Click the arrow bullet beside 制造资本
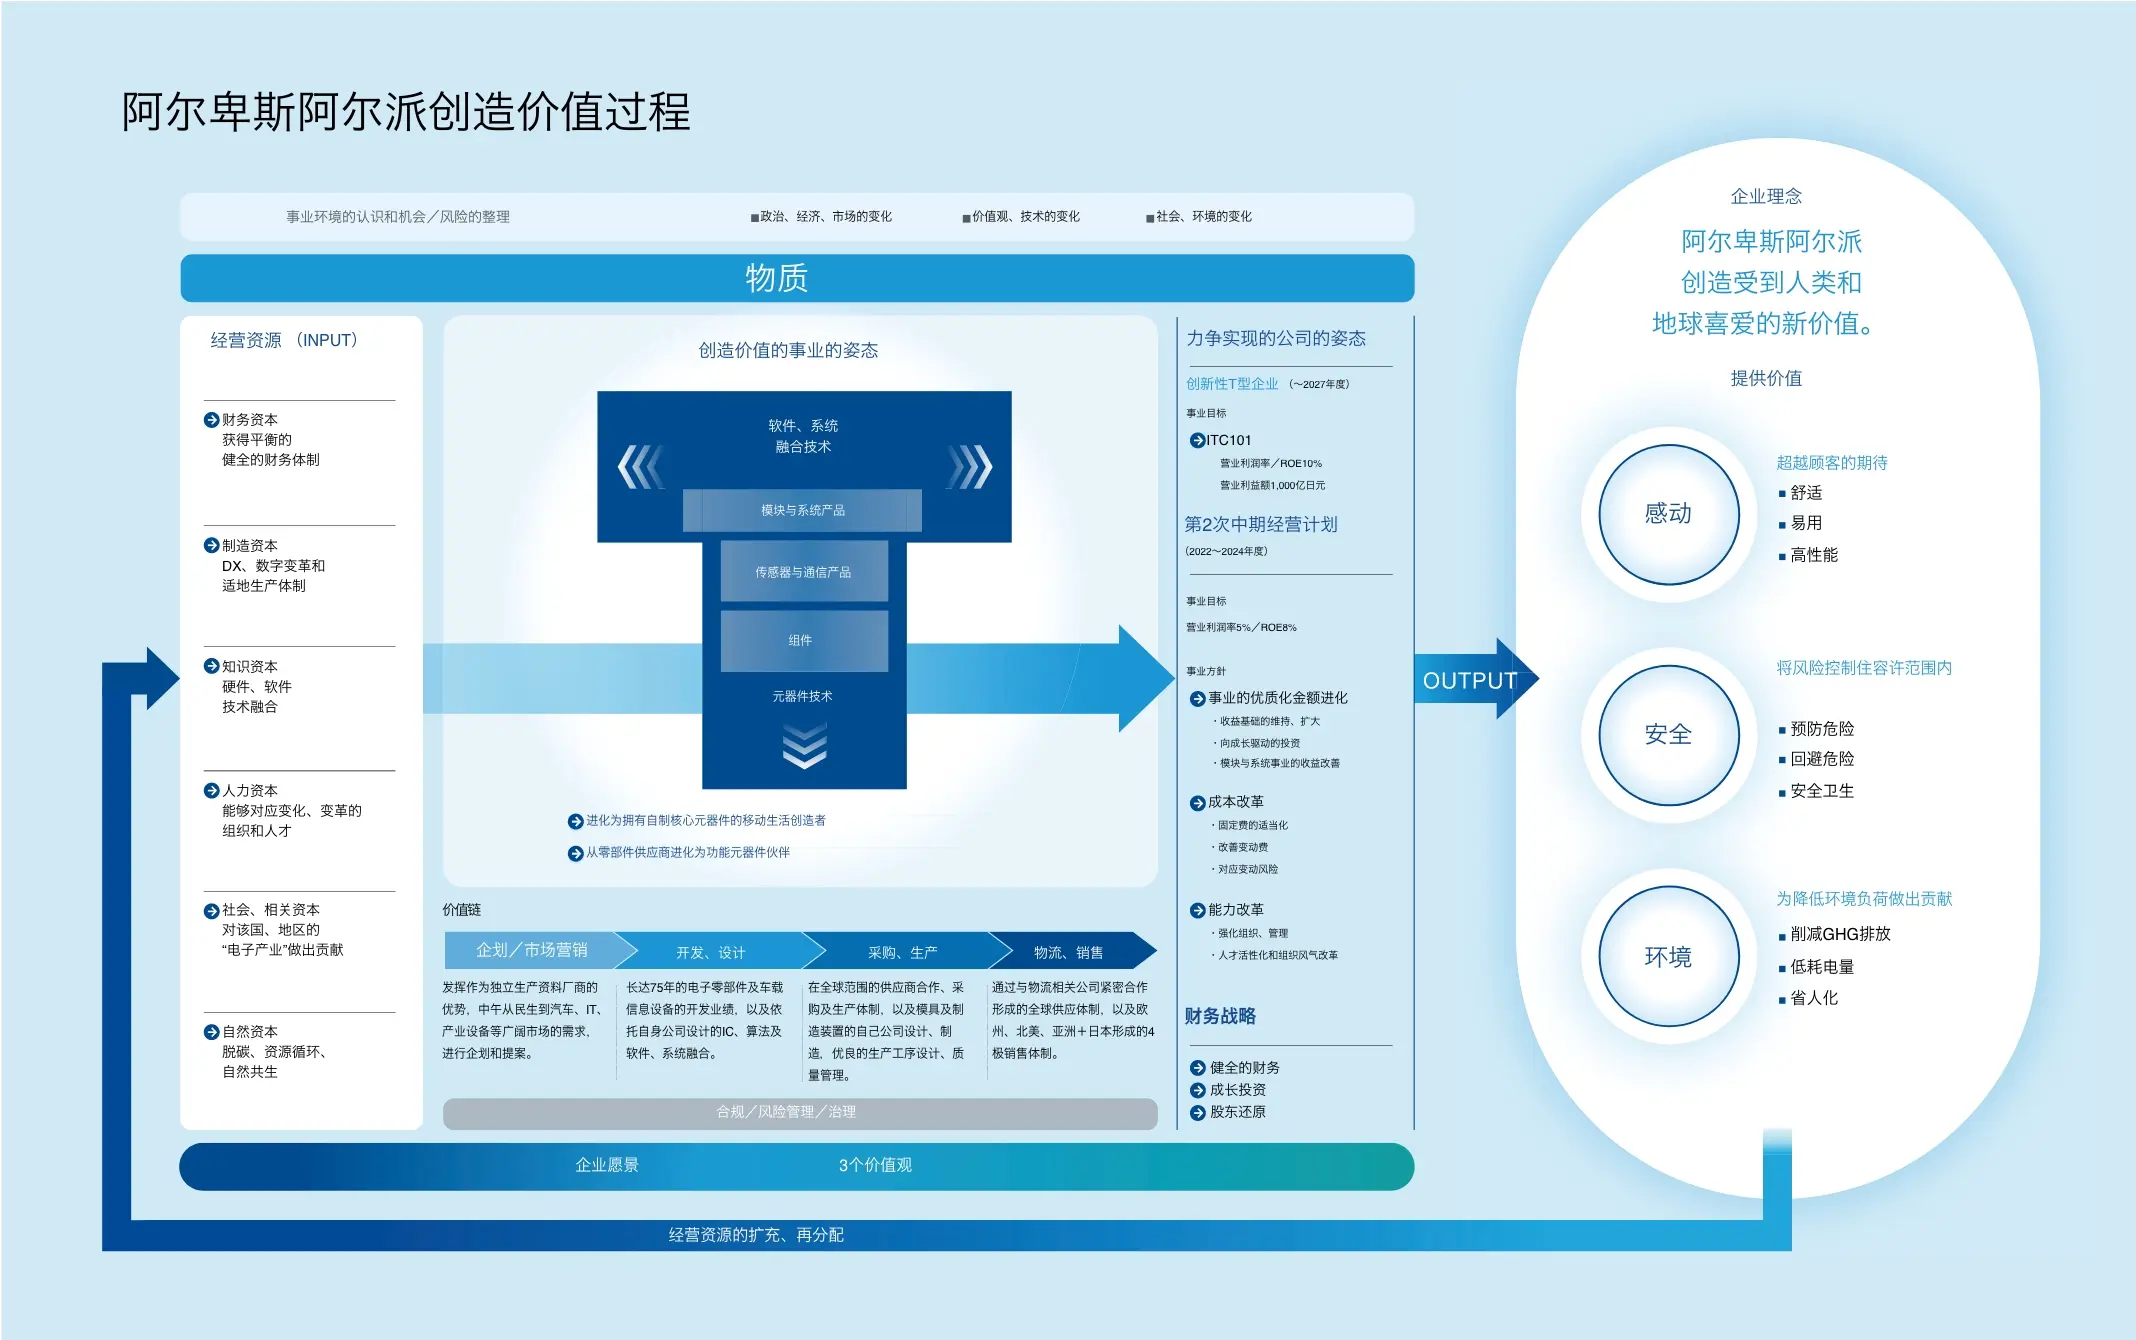Image resolution: width=2136 pixels, height=1340 pixels. point(211,545)
